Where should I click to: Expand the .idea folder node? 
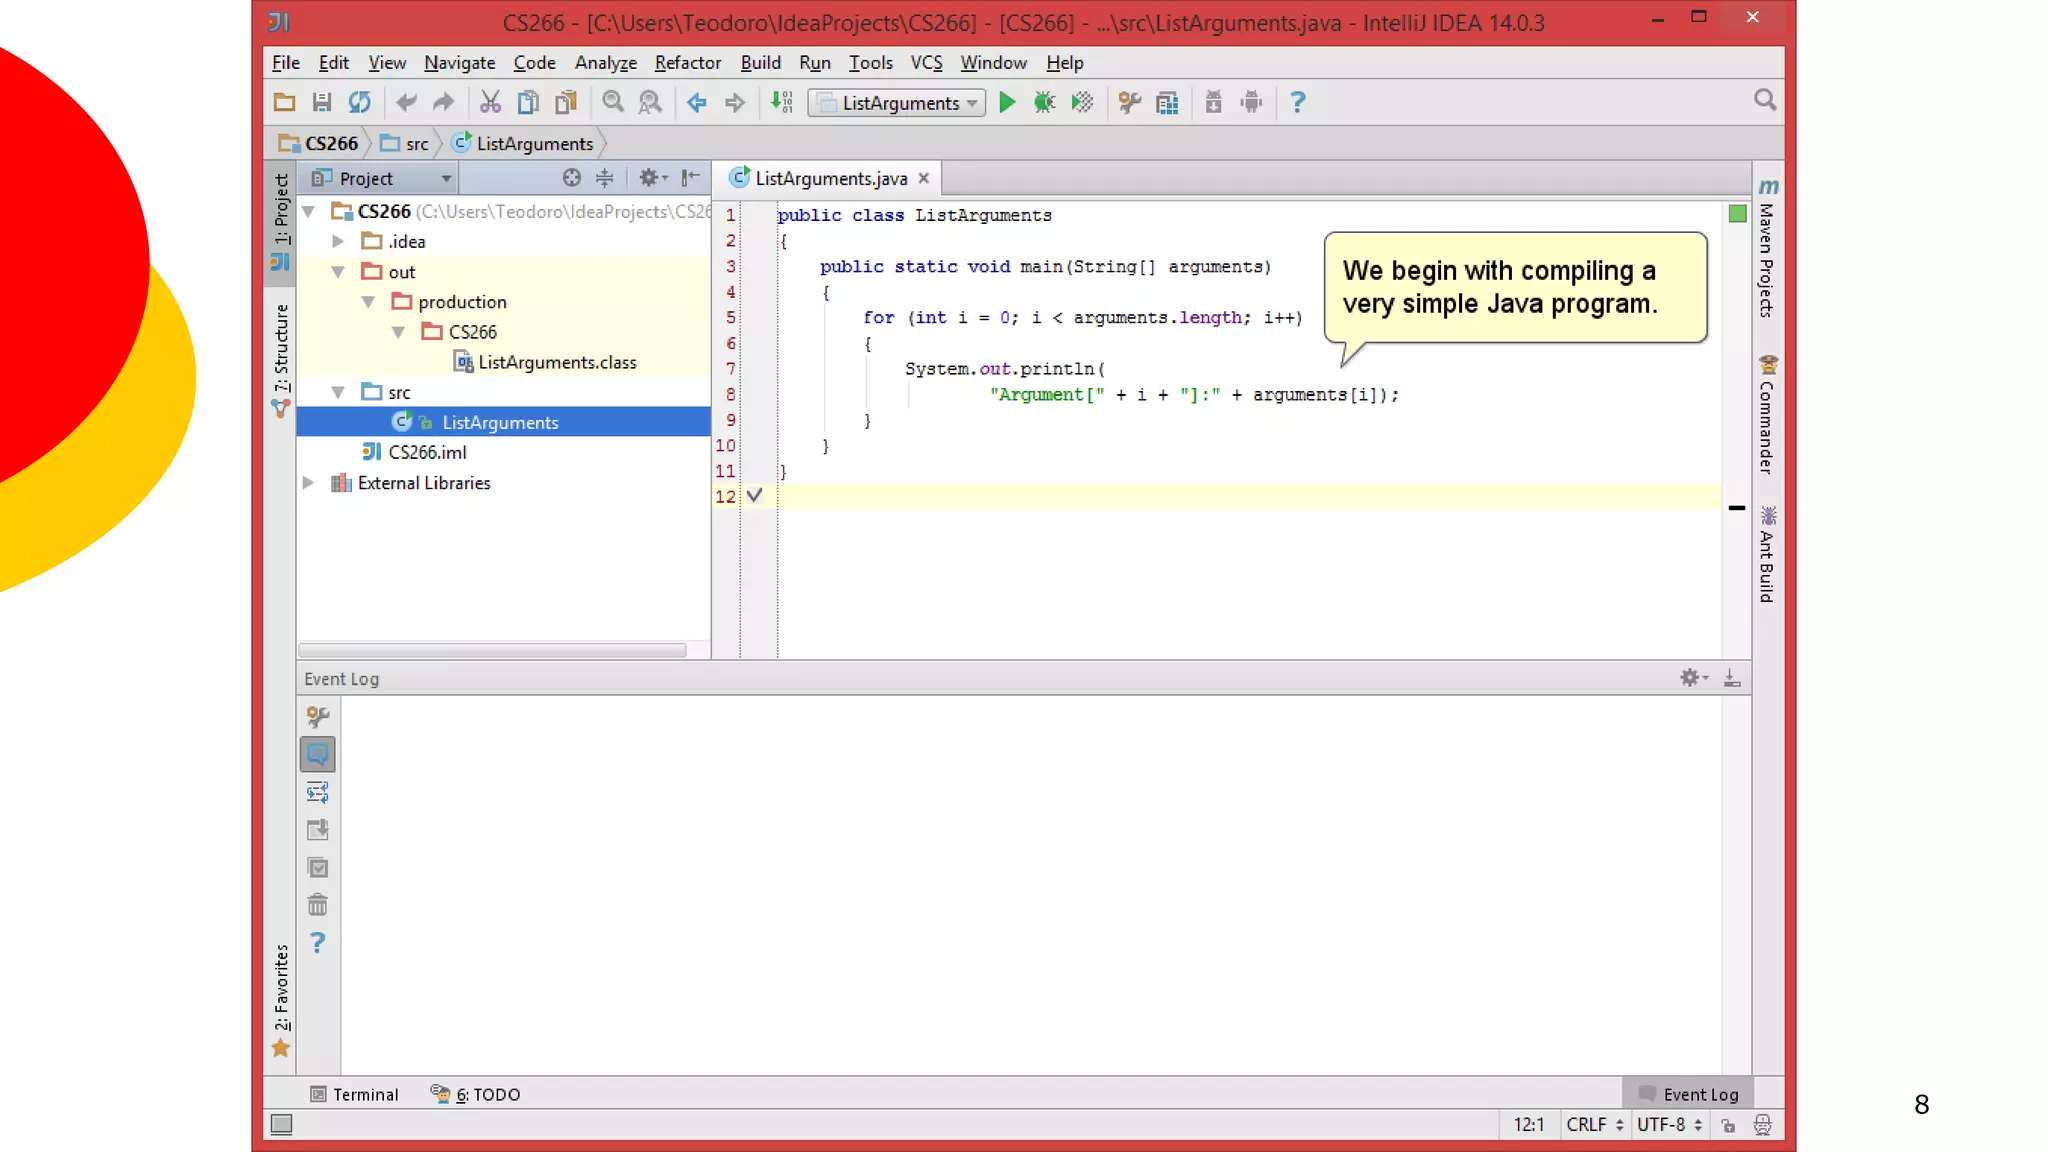click(x=338, y=241)
